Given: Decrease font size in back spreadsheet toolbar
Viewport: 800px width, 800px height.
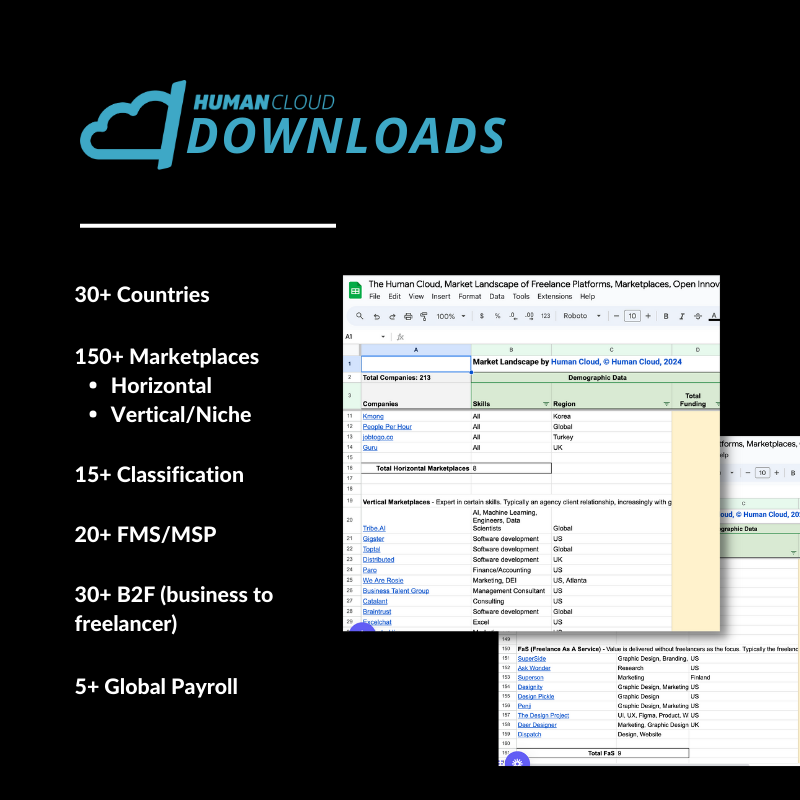Looking at the screenshot, I should pyautogui.click(x=747, y=473).
